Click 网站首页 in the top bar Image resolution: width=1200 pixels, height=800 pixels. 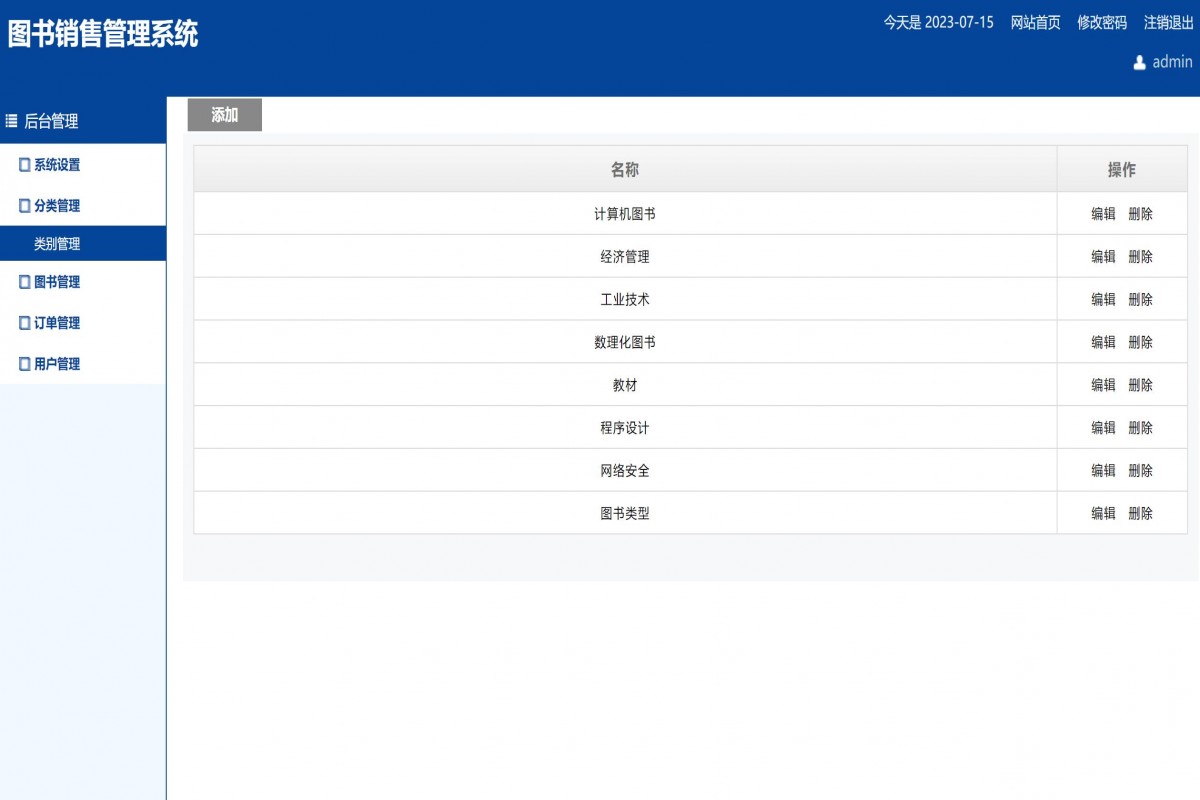coord(1034,23)
